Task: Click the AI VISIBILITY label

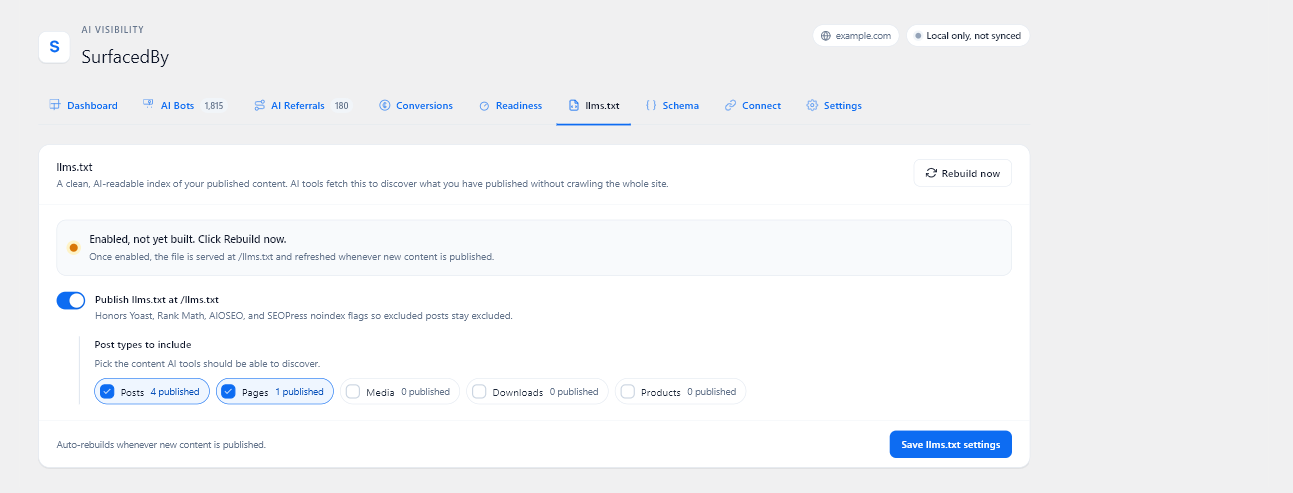Action: pos(112,30)
